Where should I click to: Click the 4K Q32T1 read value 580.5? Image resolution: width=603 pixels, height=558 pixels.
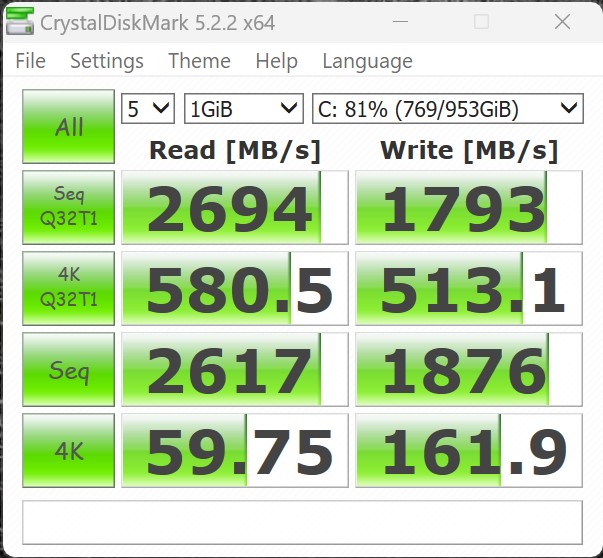click(235, 288)
